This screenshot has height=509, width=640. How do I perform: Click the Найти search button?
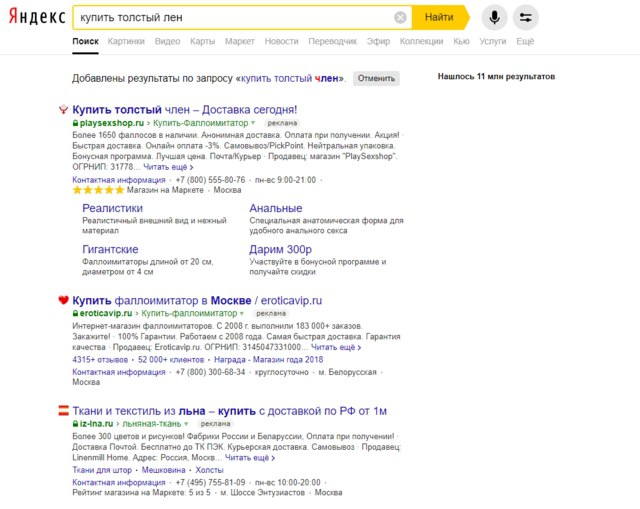pos(440,18)
